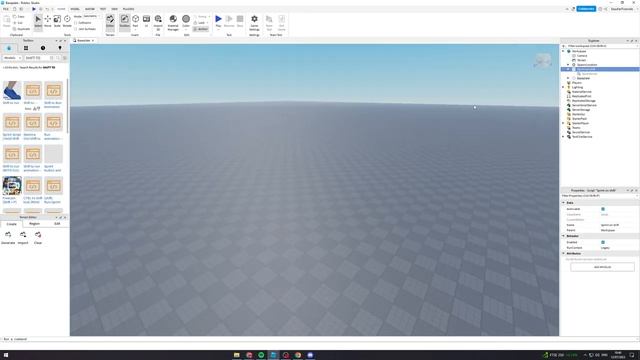The height and width of the screenshot is (360, 640).
Task: Select the Toolbox Creations bulb icon
Action: [x=60, y=48]
